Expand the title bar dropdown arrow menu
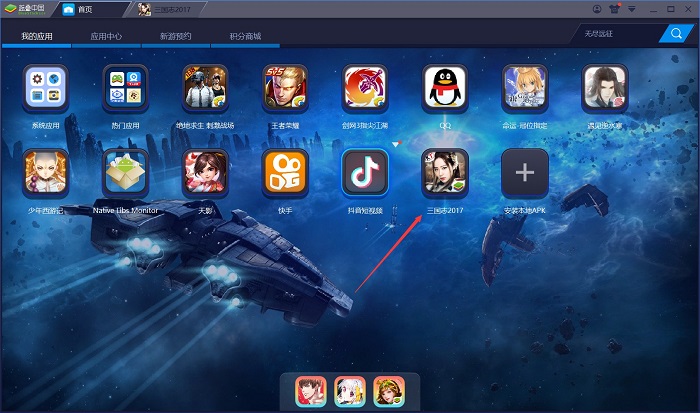This screenshot has width=700, height=413. click(x=634, y=10)
